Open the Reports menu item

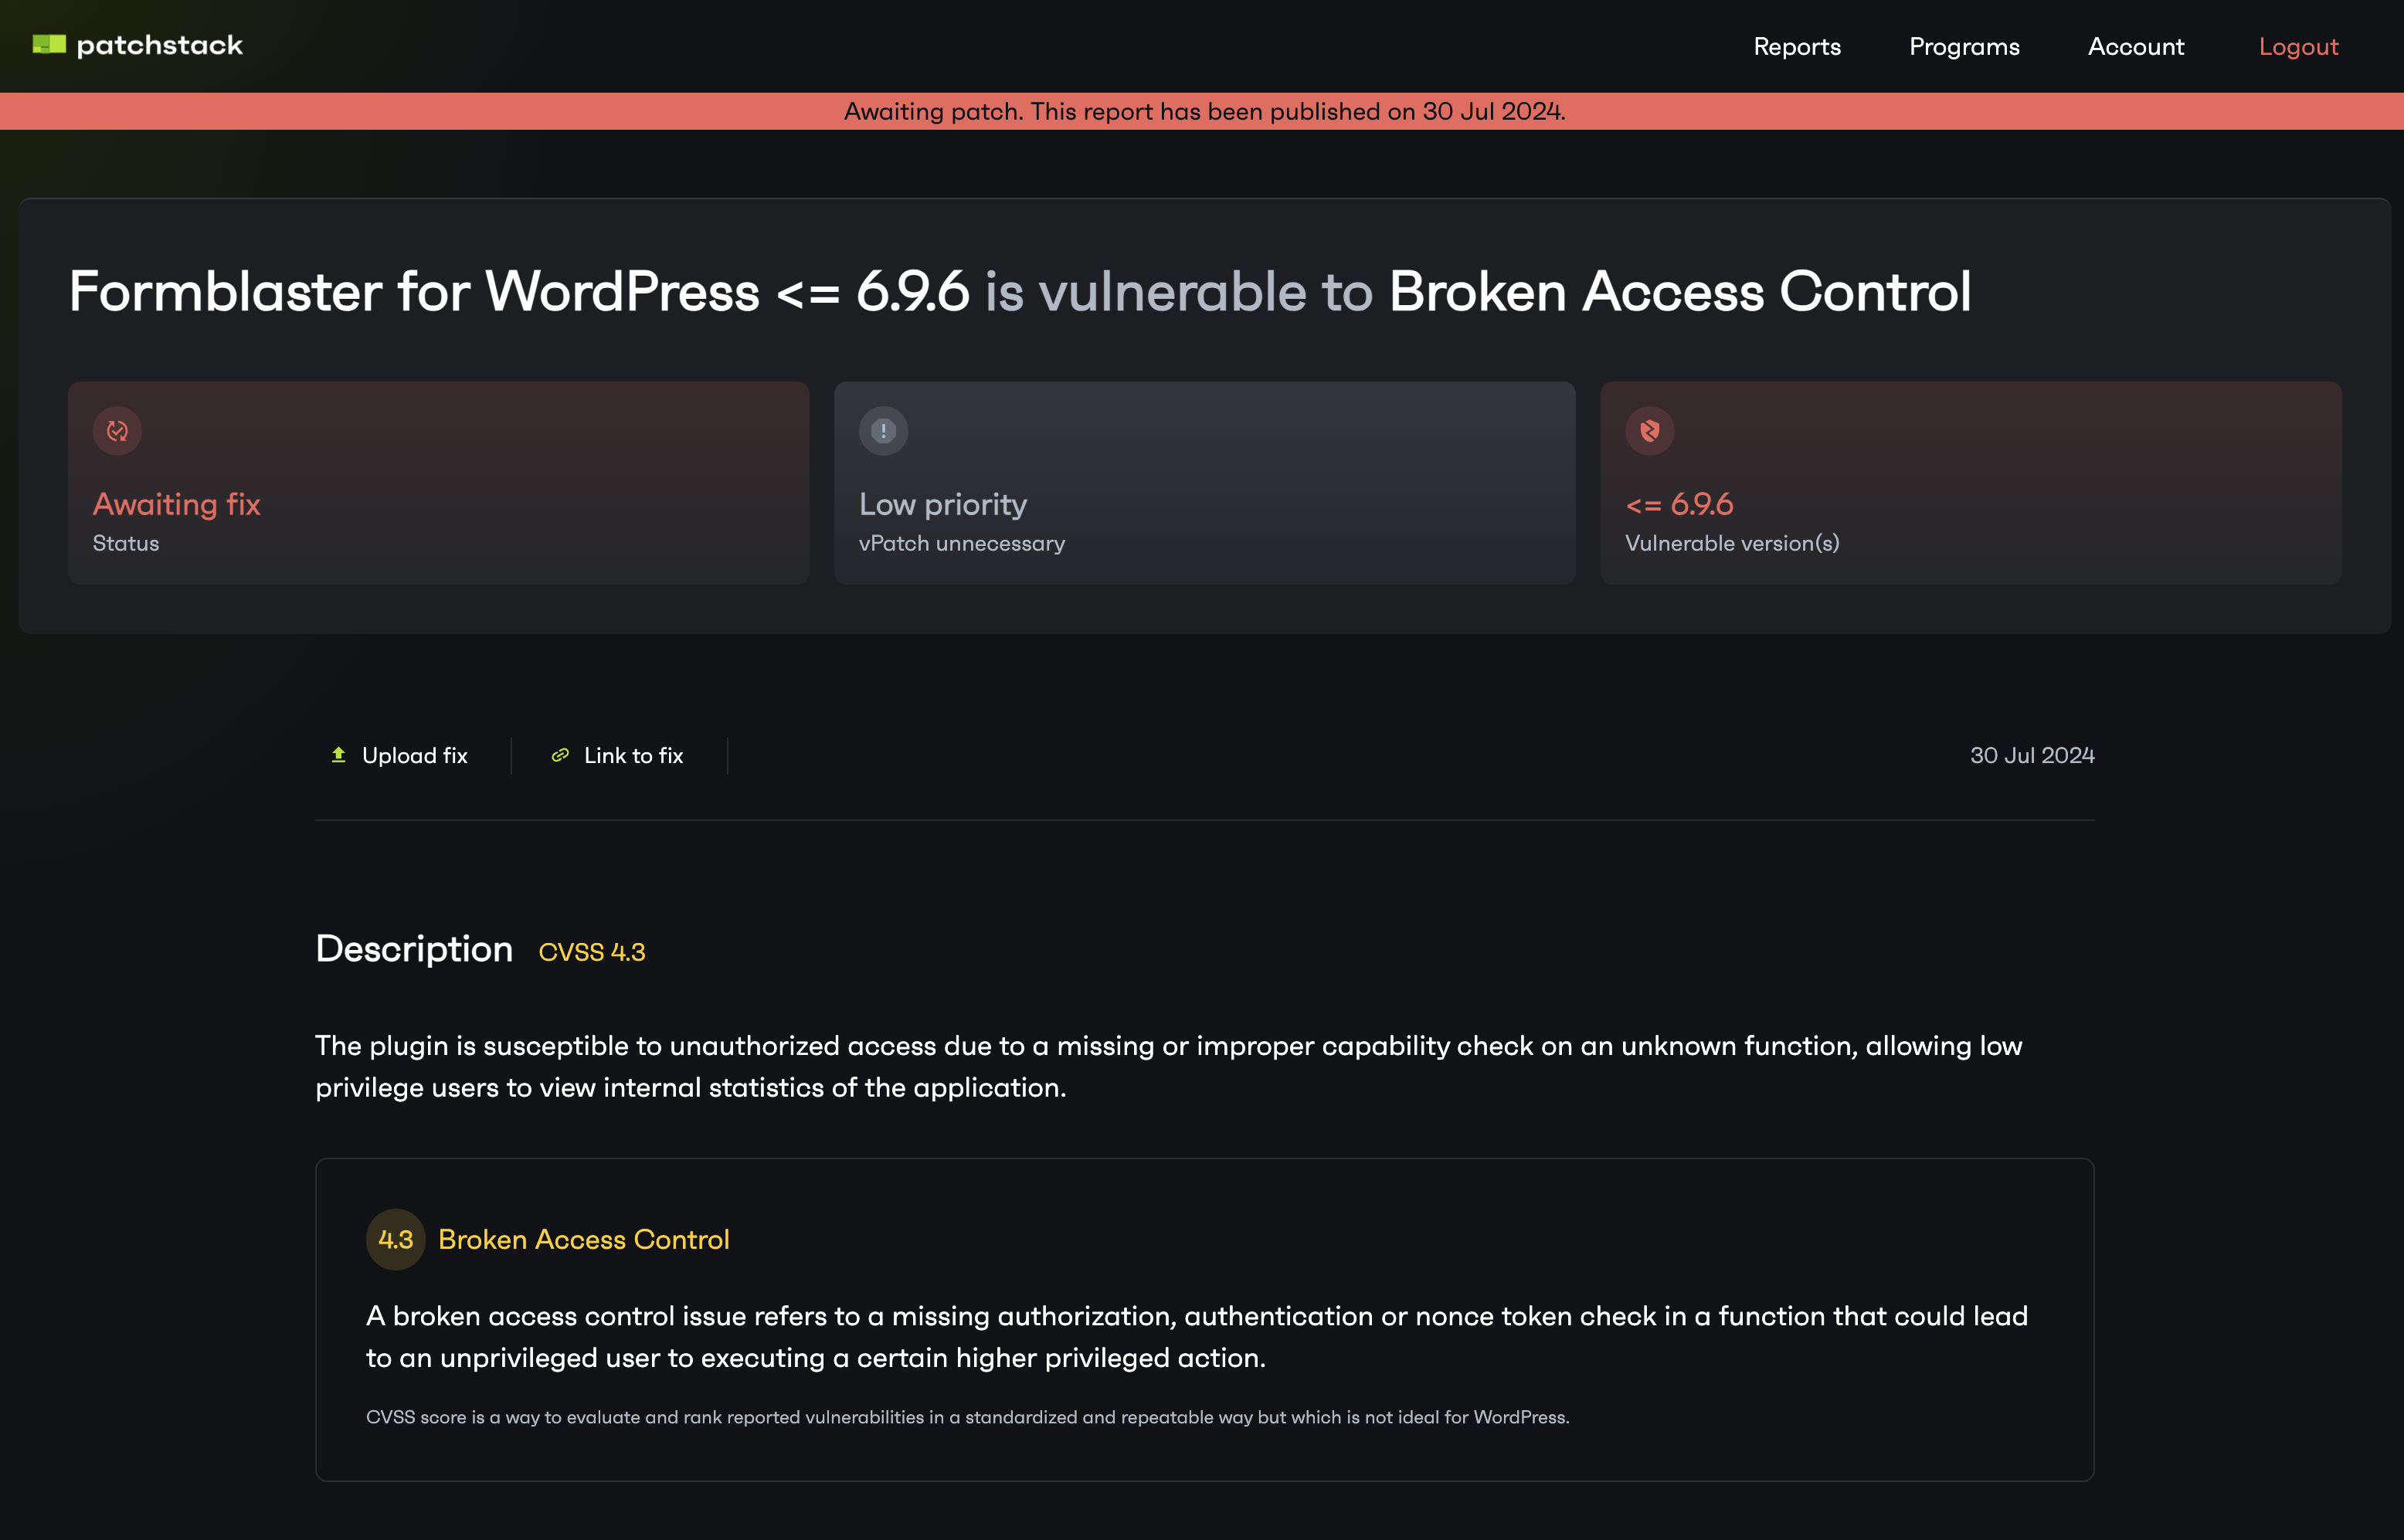point(1797,46)
